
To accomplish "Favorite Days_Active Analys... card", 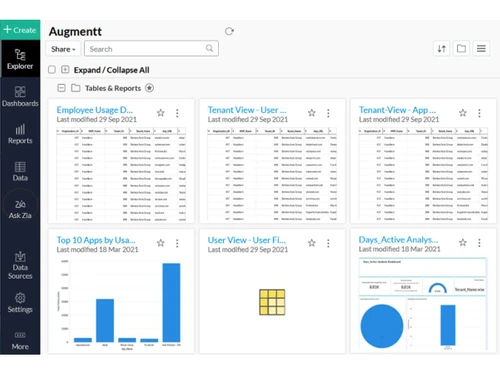I will pos(463,243).
